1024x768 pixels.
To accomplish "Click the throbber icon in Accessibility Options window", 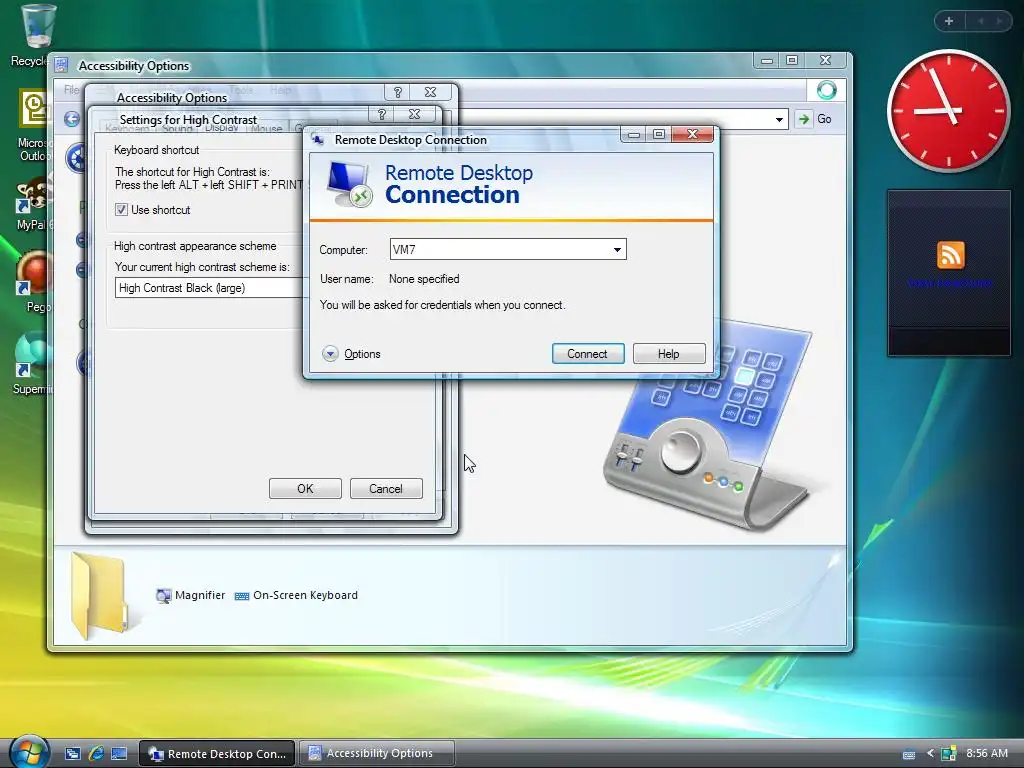I will (x=826, y=90).
